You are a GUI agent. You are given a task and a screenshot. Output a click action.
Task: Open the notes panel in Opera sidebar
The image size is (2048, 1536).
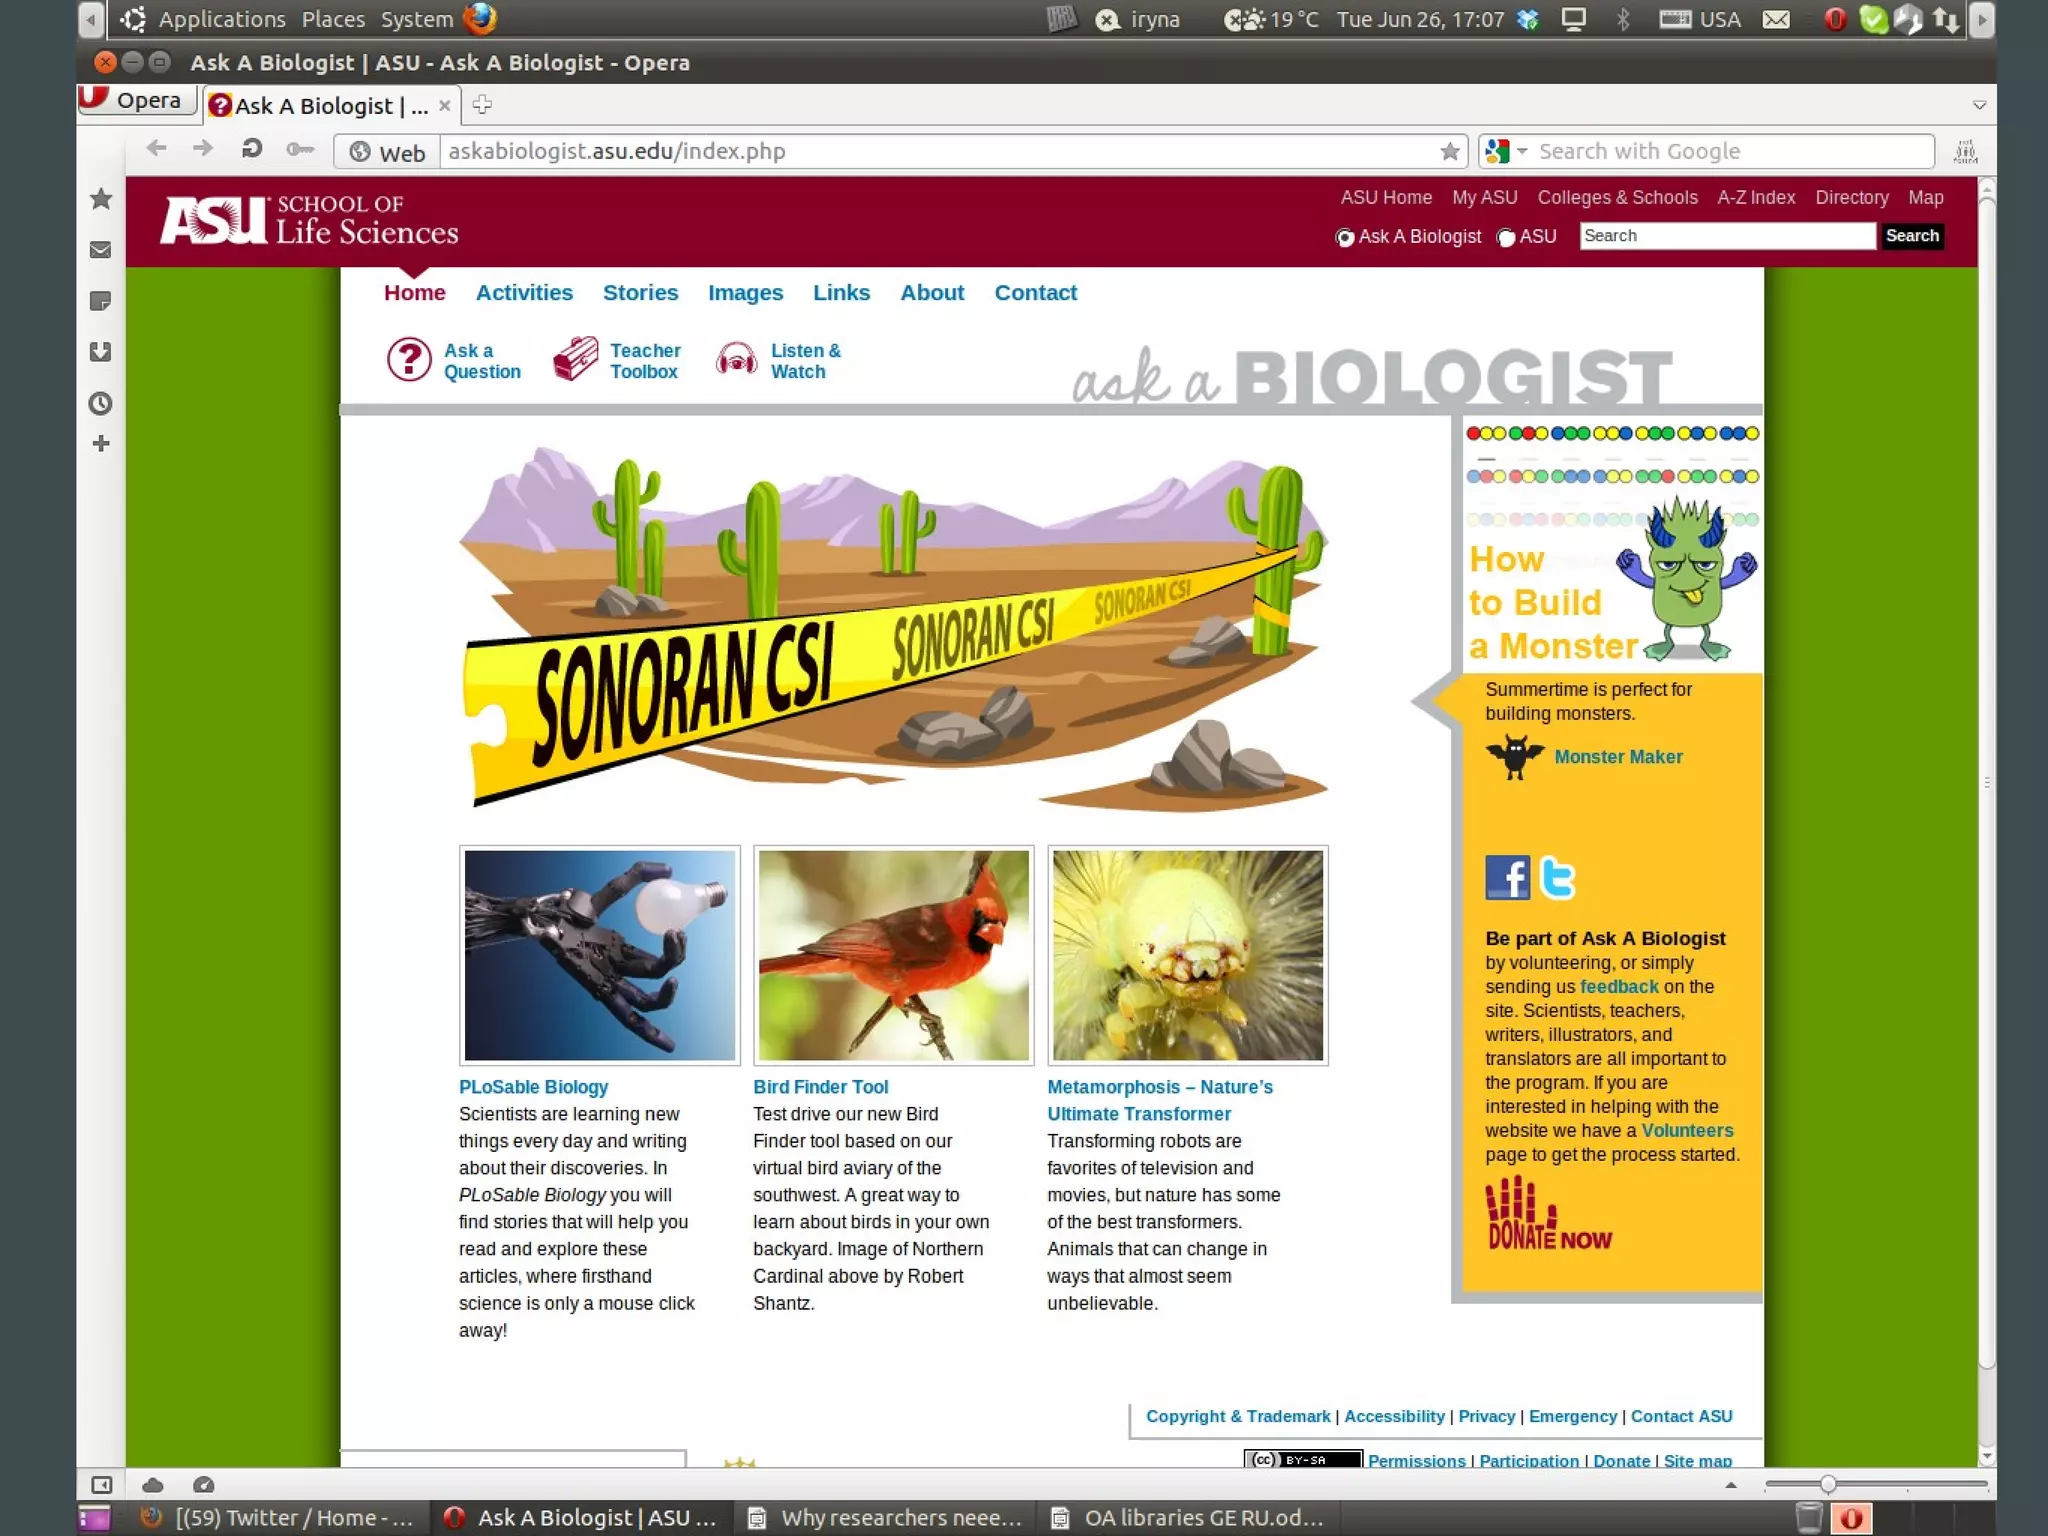pos(100,301)
